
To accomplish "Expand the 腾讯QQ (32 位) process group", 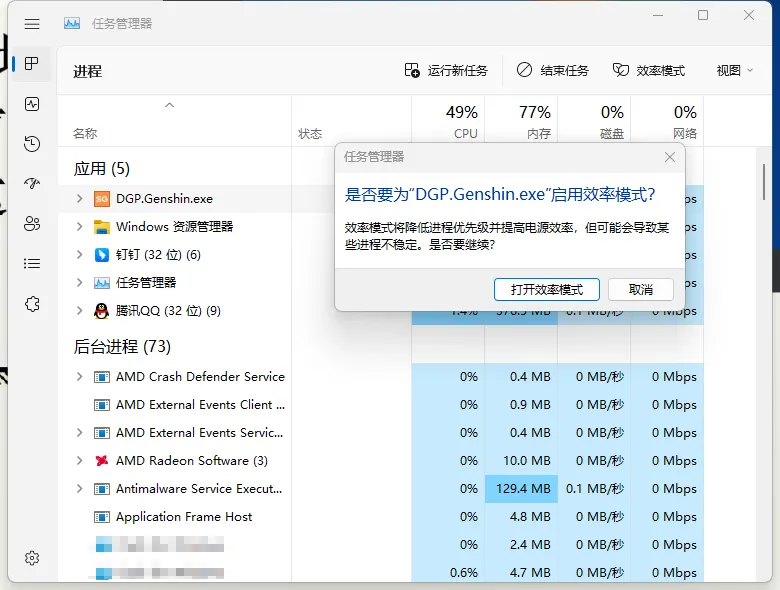I will [x=79, y=311].
